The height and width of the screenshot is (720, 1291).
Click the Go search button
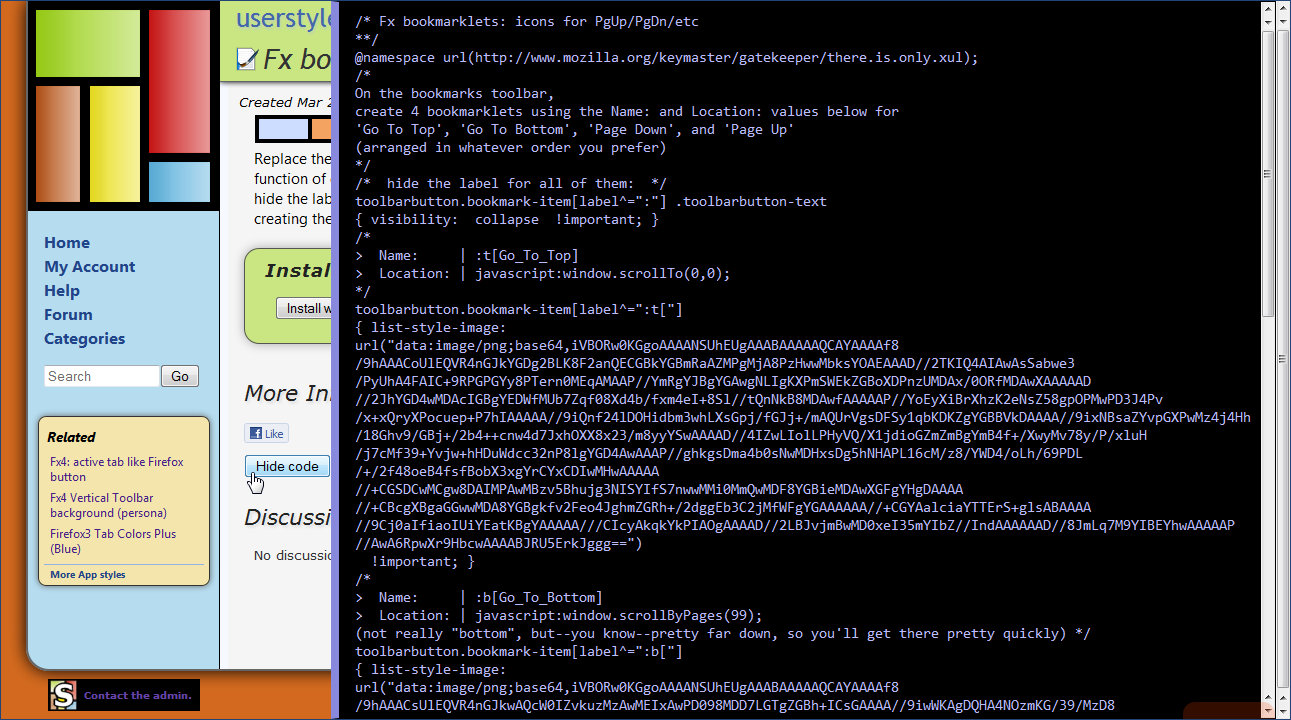[x=180, y=376]
